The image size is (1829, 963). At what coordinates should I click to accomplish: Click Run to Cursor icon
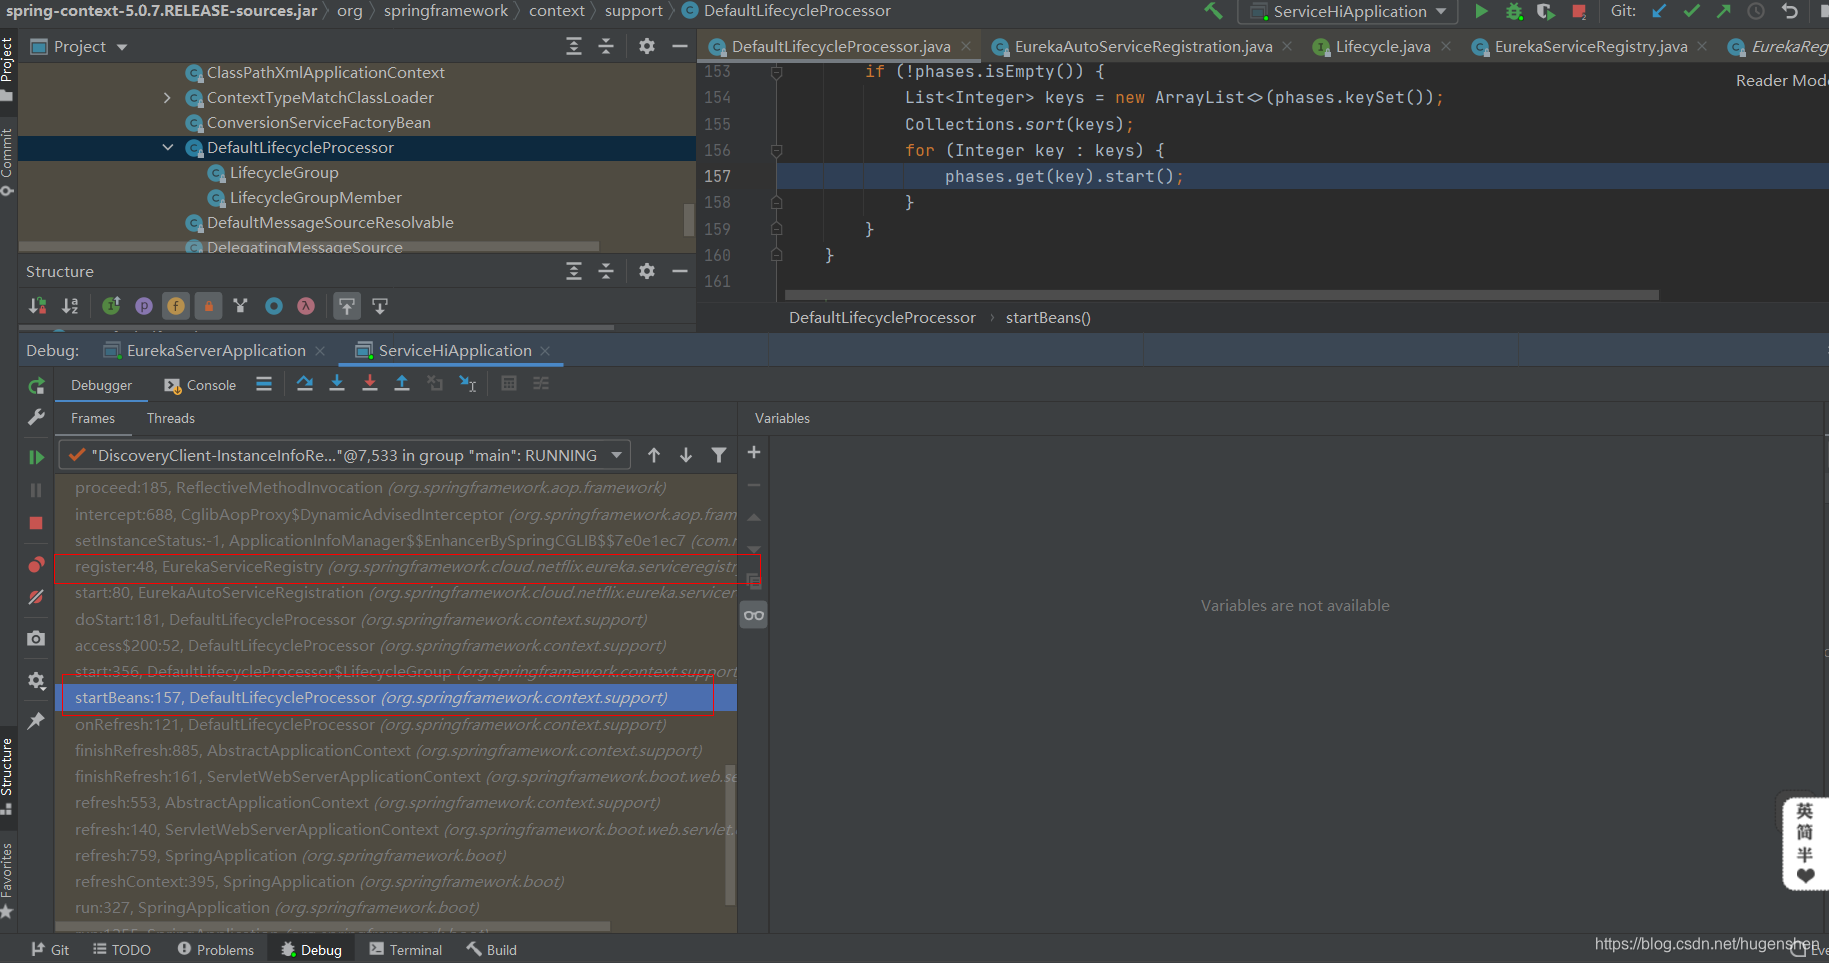pyautogui.click(x=467, y=383)
